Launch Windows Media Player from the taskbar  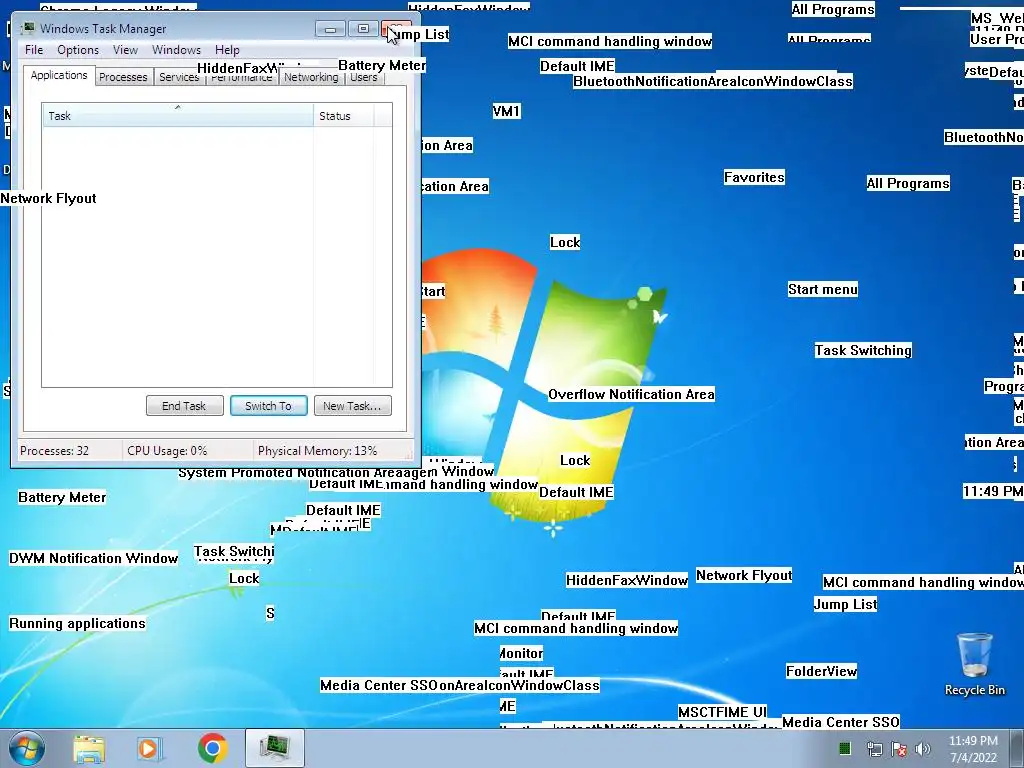click(x=150, y=748)
